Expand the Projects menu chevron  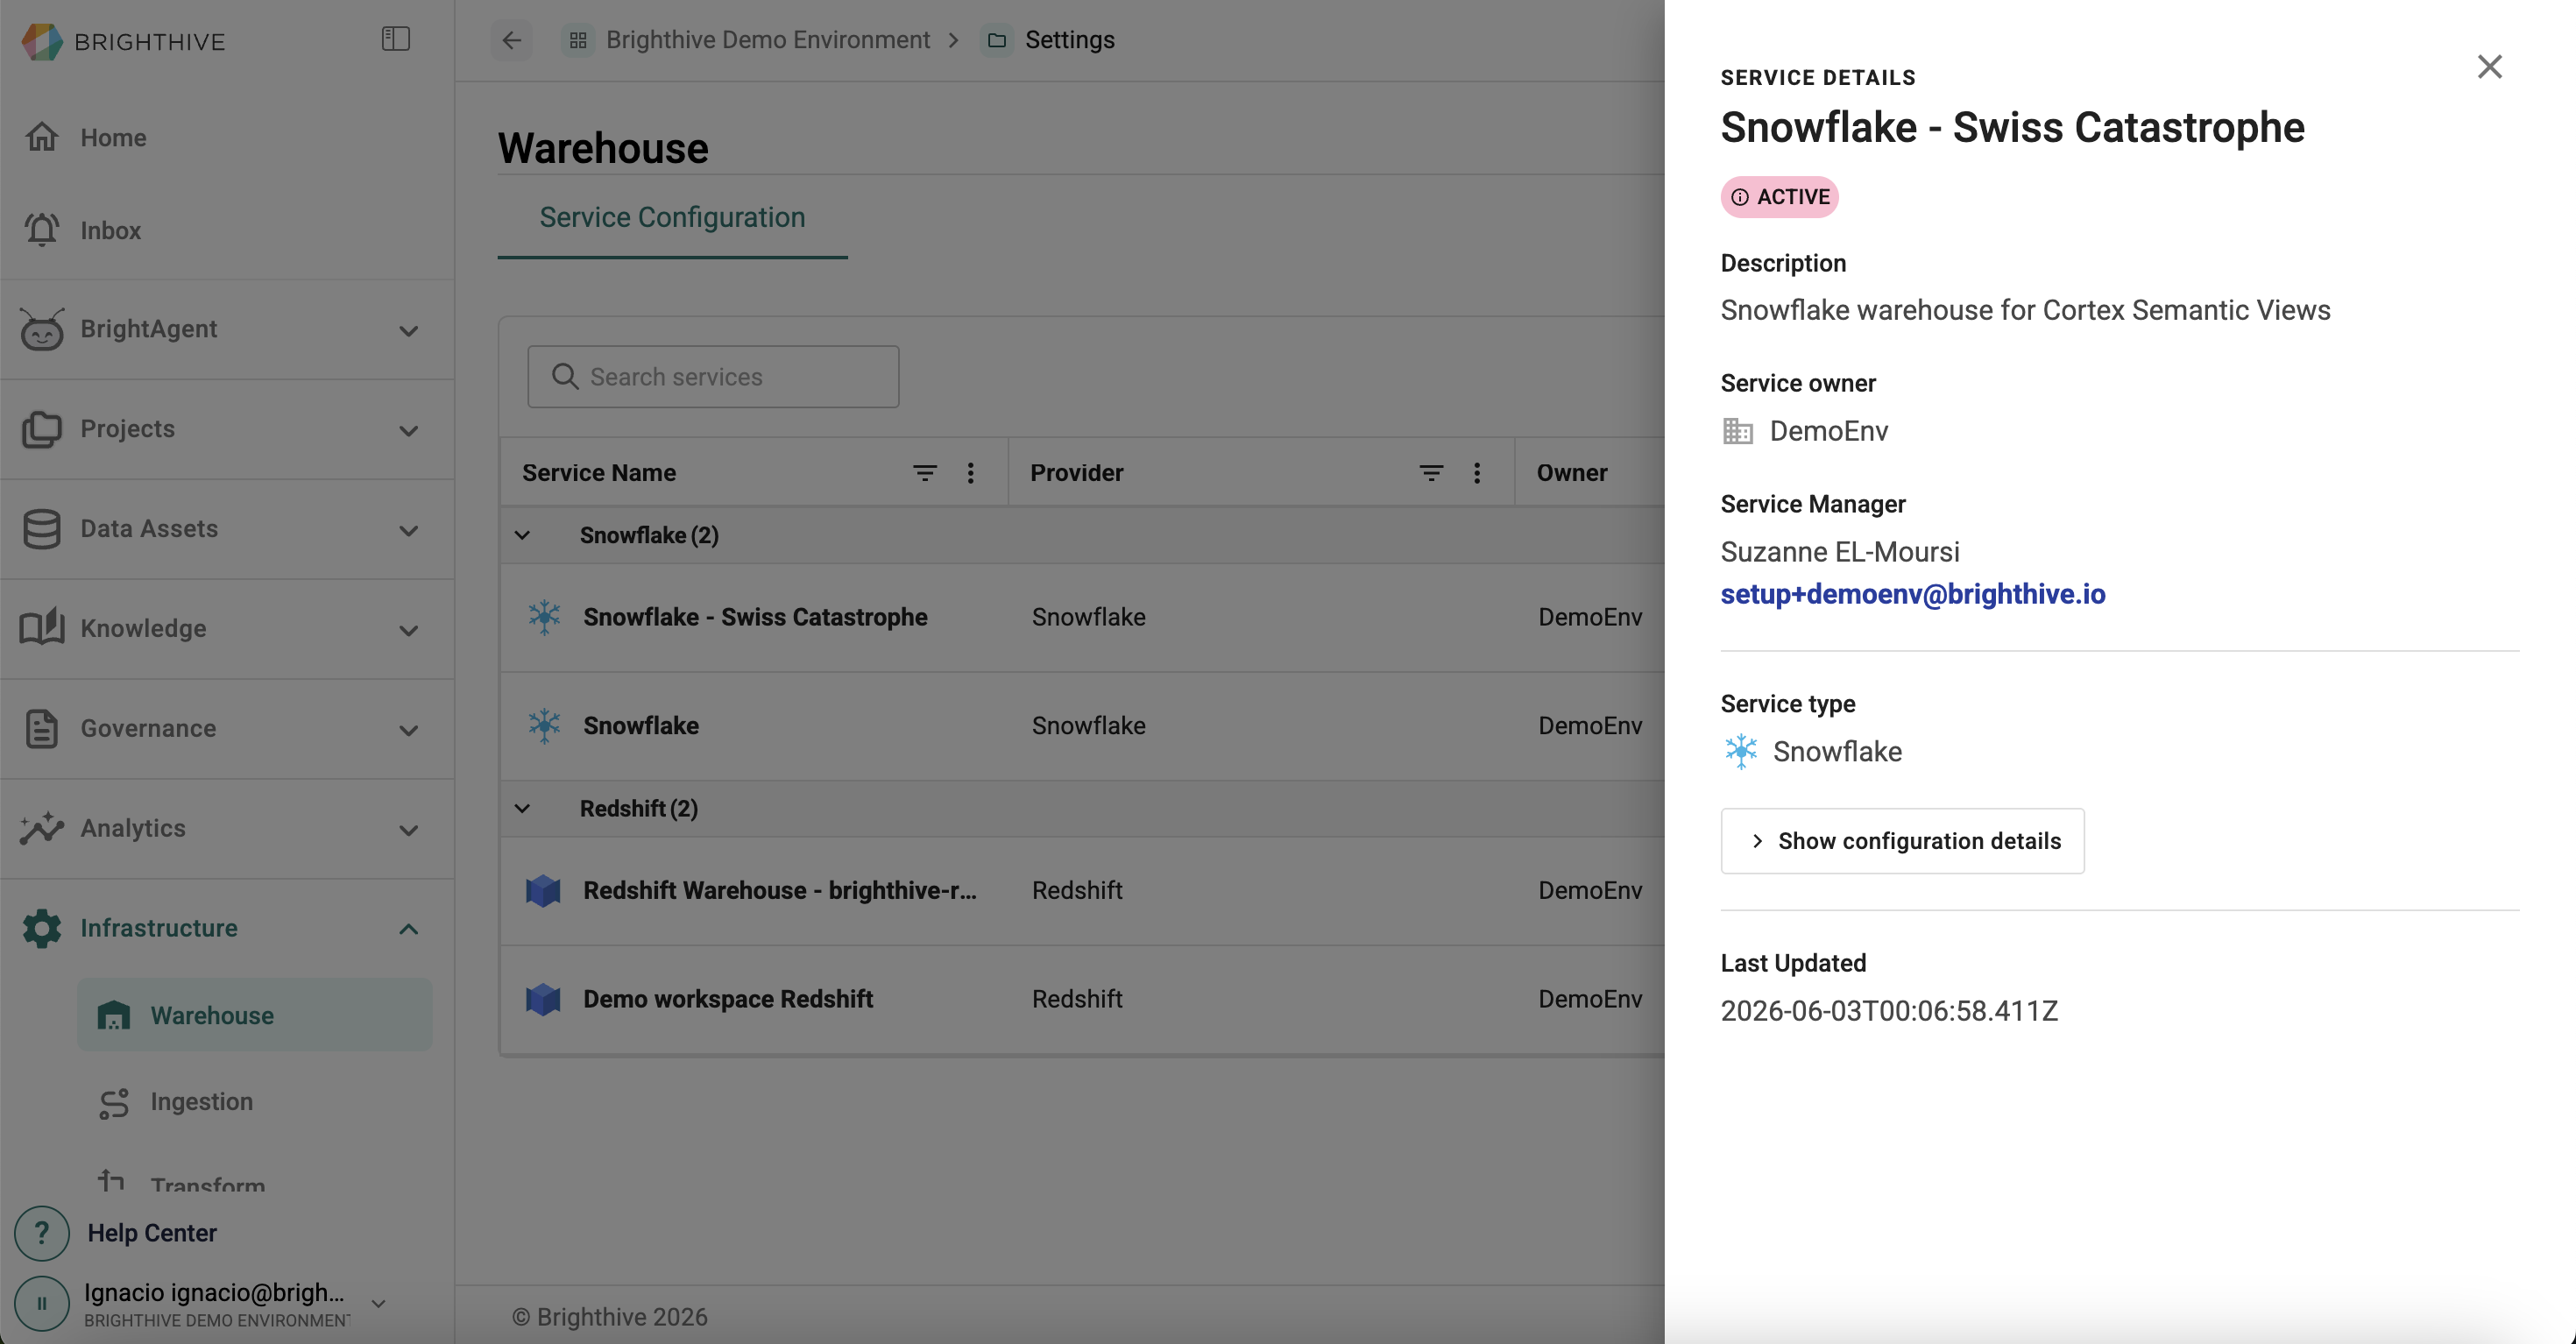408,430
